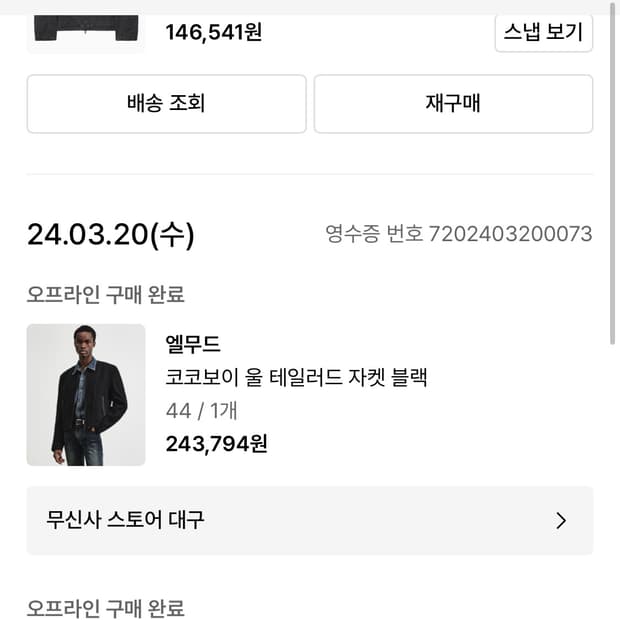Image resolution: width=620 pixels, height=620 pixels.
Task: Open the chevron arrow on store row
Action: click(561, 521)
